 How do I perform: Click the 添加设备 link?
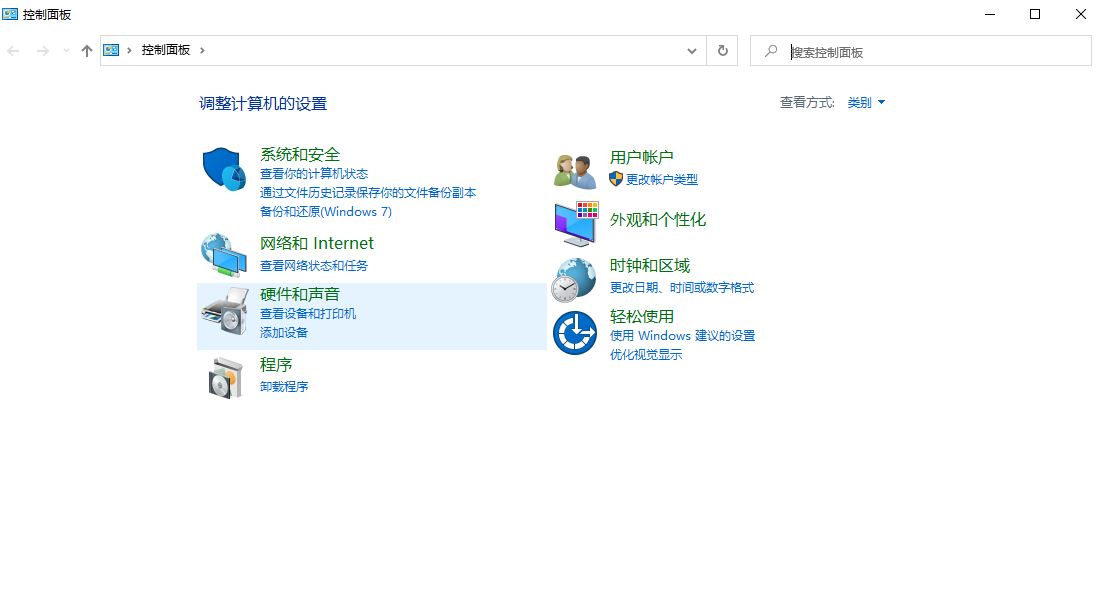tap(284, 332)
